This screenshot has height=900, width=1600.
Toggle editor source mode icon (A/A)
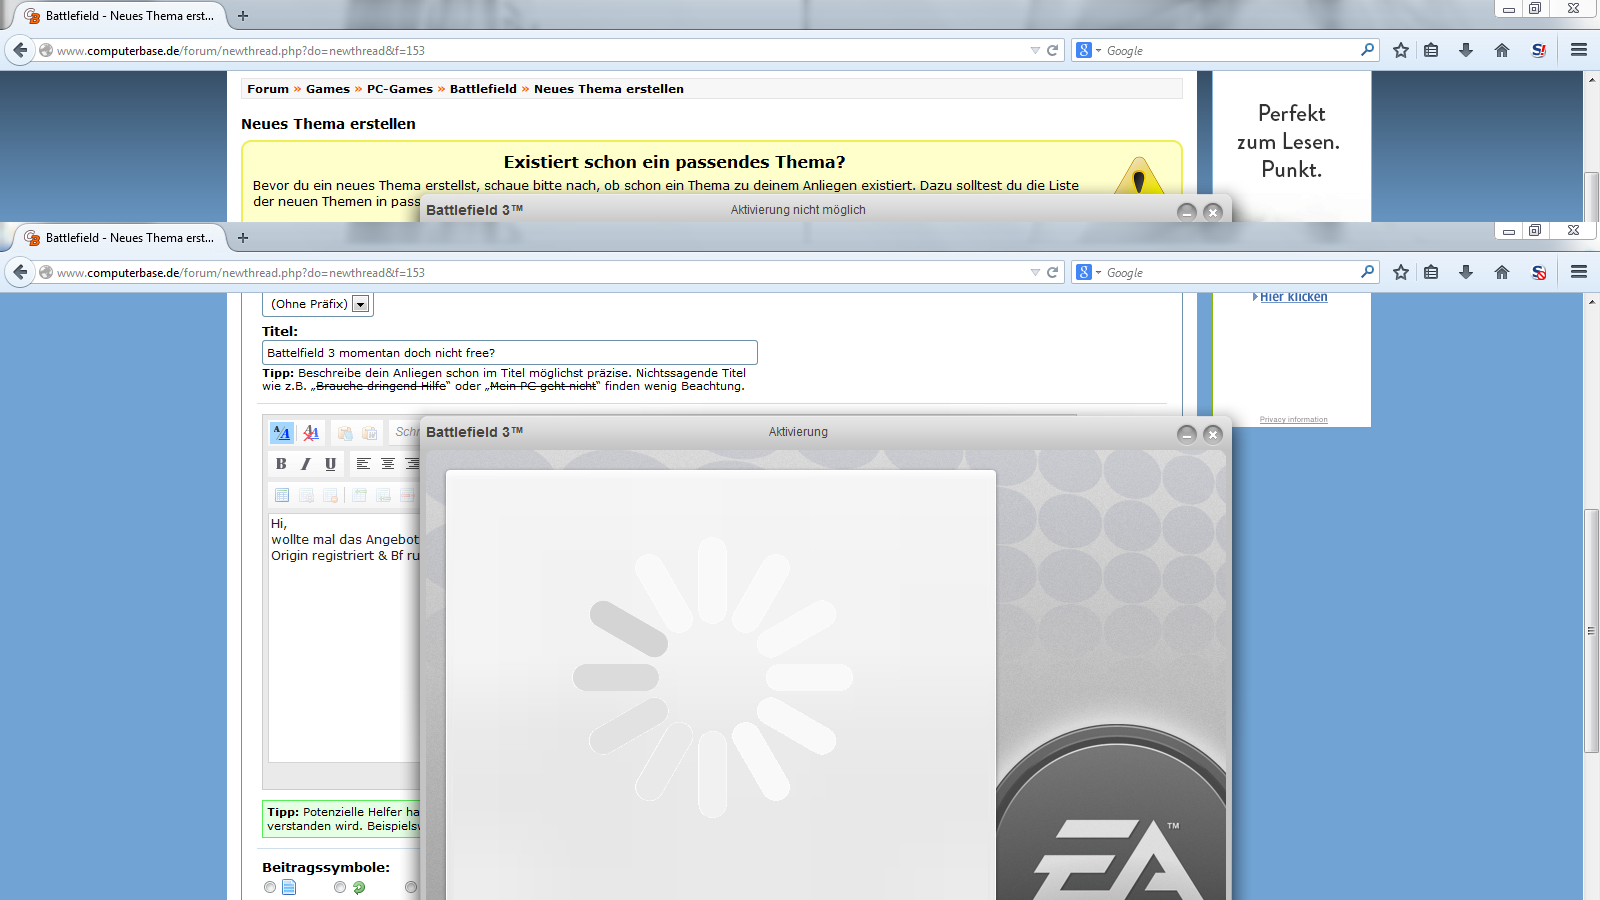(x=282, y=433)
